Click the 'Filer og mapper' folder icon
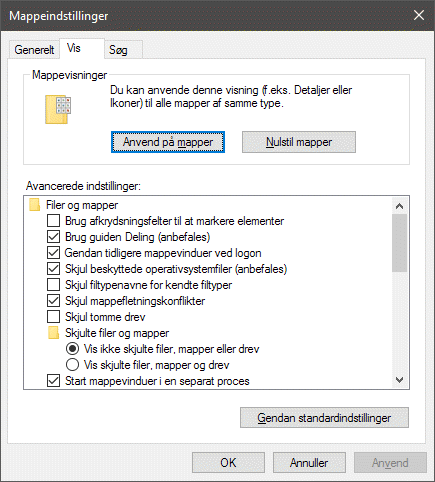The width and height of the screenshot is (435, 482). (x=34, y=205)
